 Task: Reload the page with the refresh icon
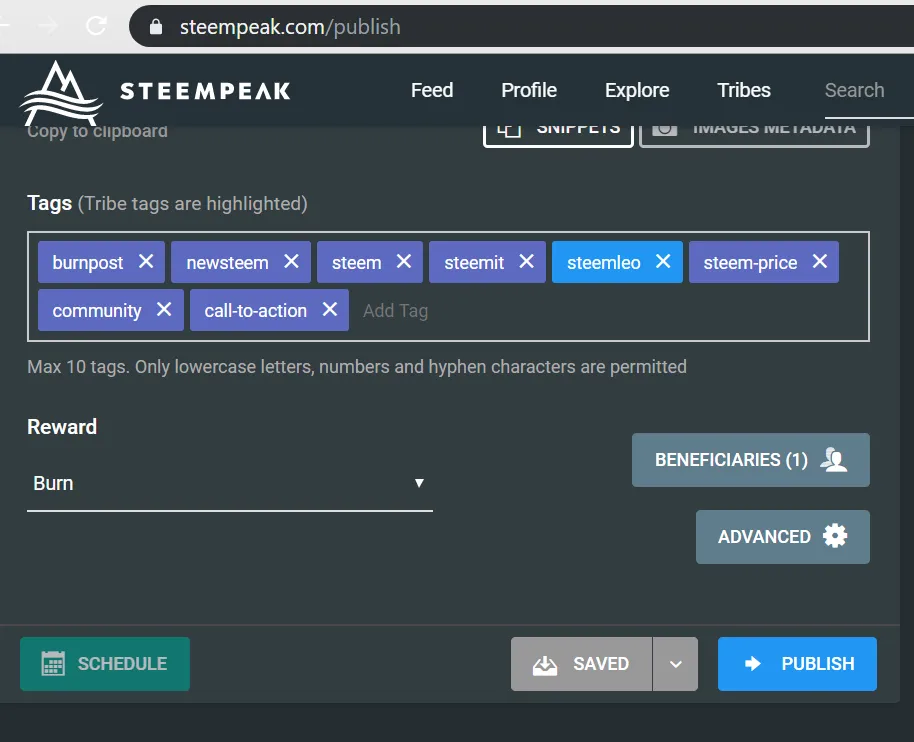coord(97,26)
